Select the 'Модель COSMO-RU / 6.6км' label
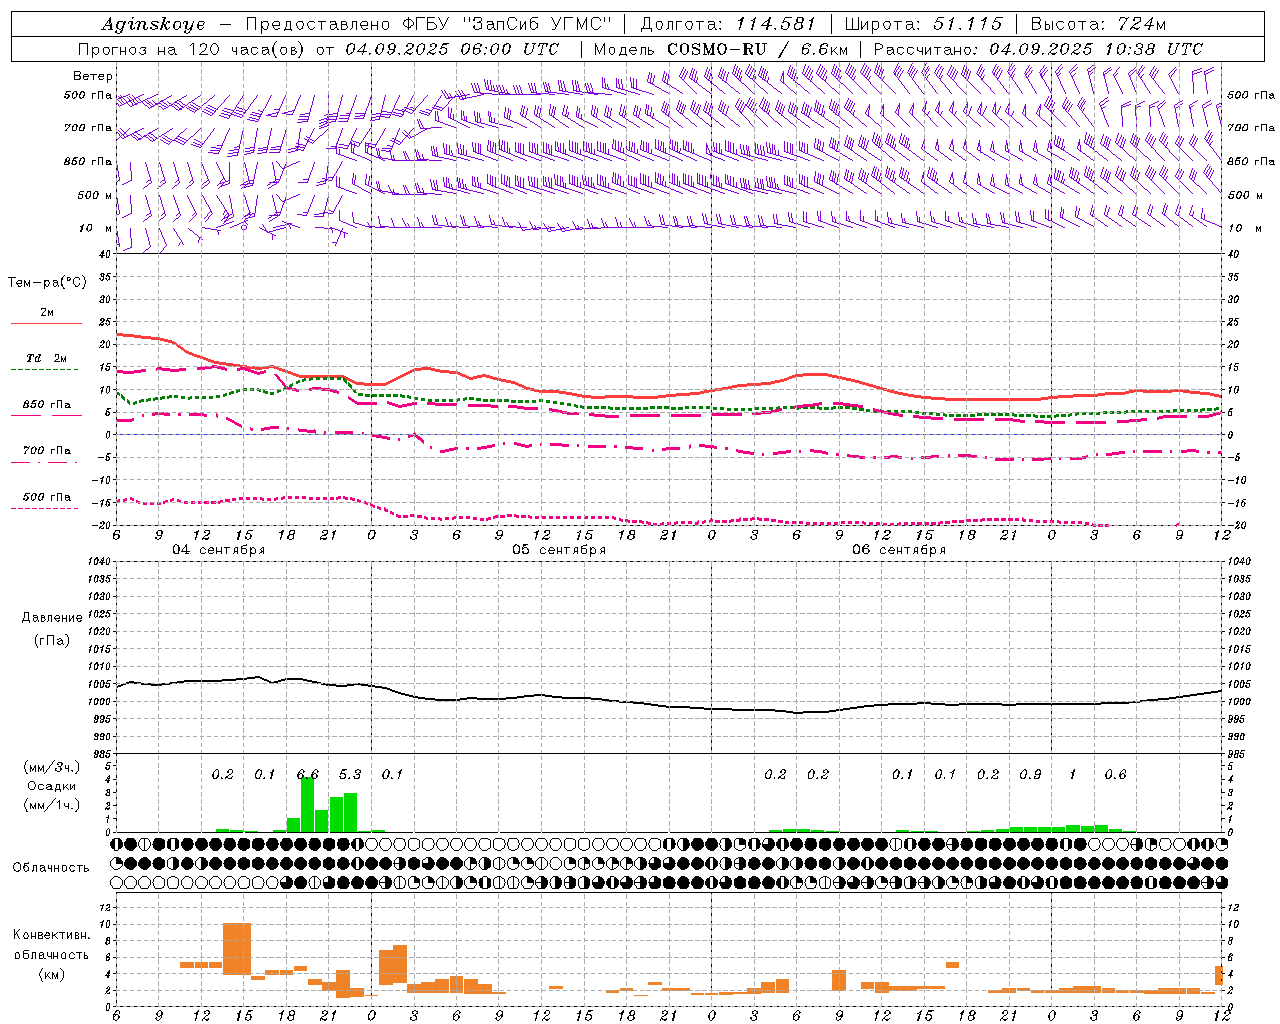 click(721, 49)
